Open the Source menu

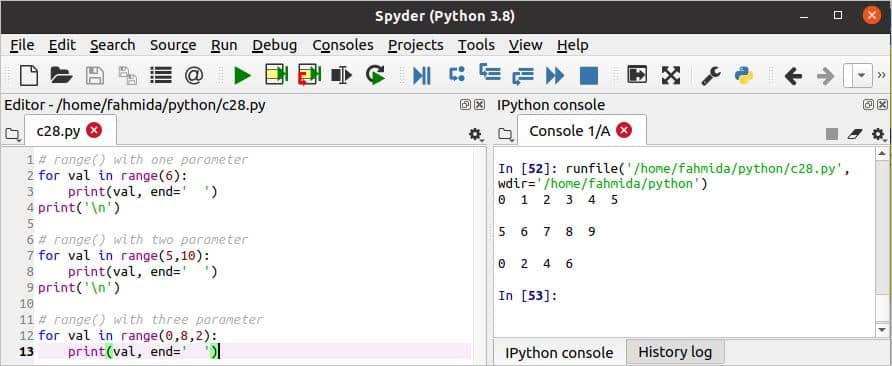[x=173, y=45]
